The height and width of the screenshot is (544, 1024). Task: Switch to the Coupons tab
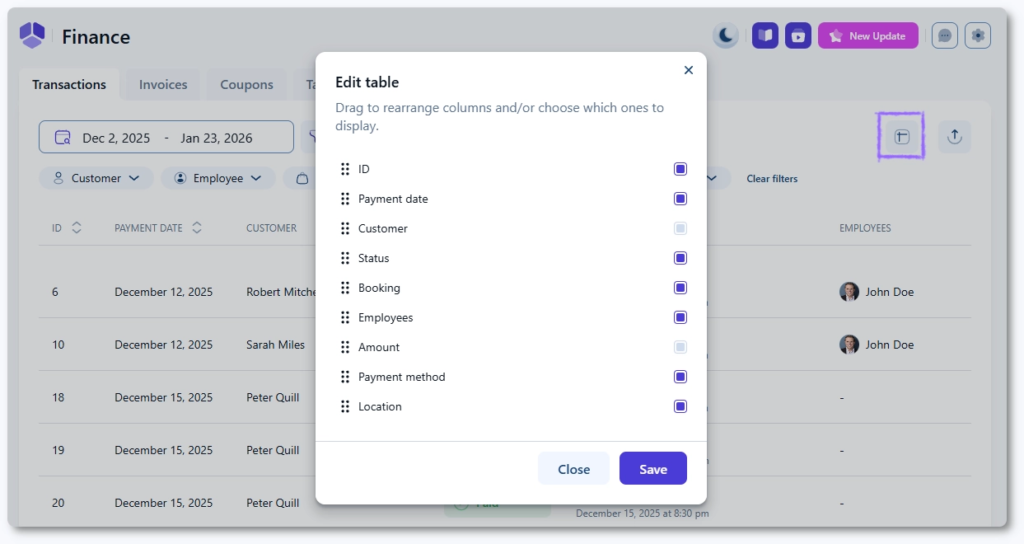coord(246,85)
